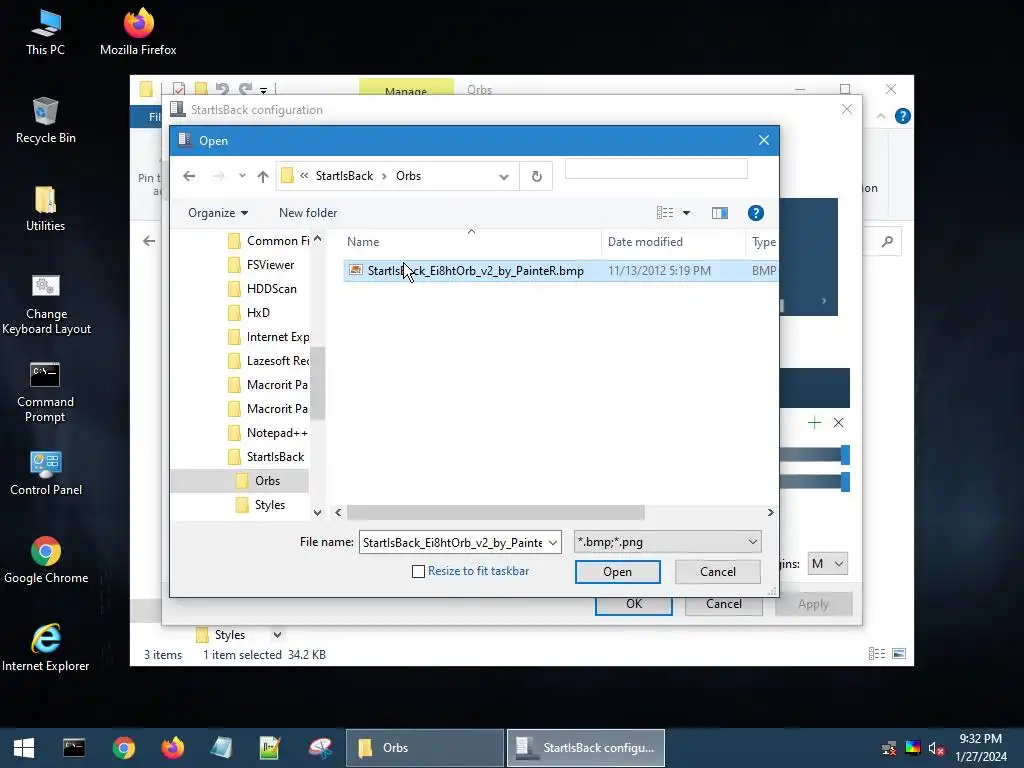Open Command Prompt desktop shortcut

(45, 392)
